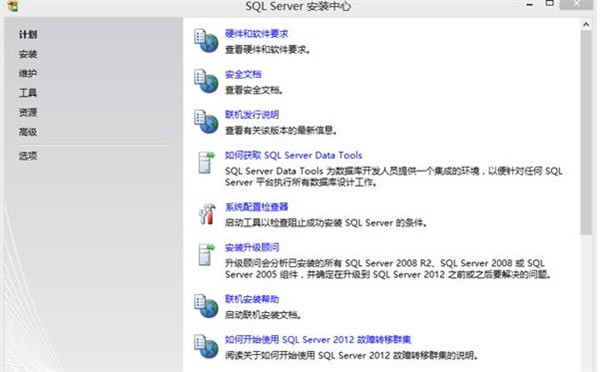This screenshot has height=372, width=600.
Task: Switch to the 资源 section
Action: pyautogui.click(x=28, y=113)
